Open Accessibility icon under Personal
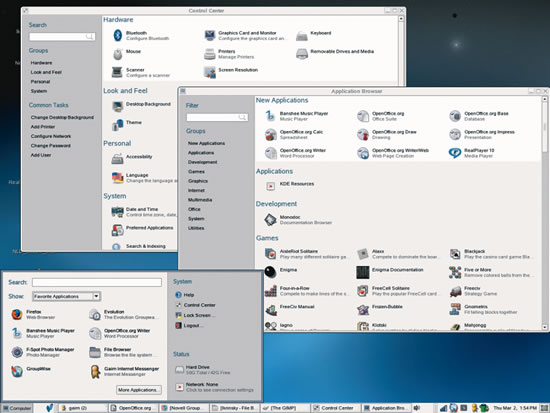550x413 pixels. tap(117, 159)
